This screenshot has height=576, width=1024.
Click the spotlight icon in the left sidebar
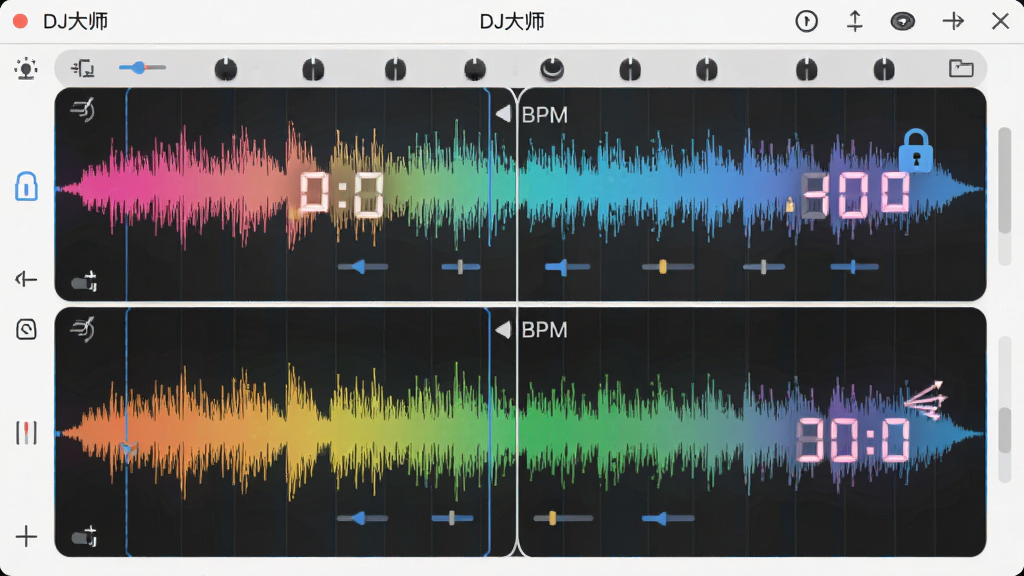click(x=26, y=68)
